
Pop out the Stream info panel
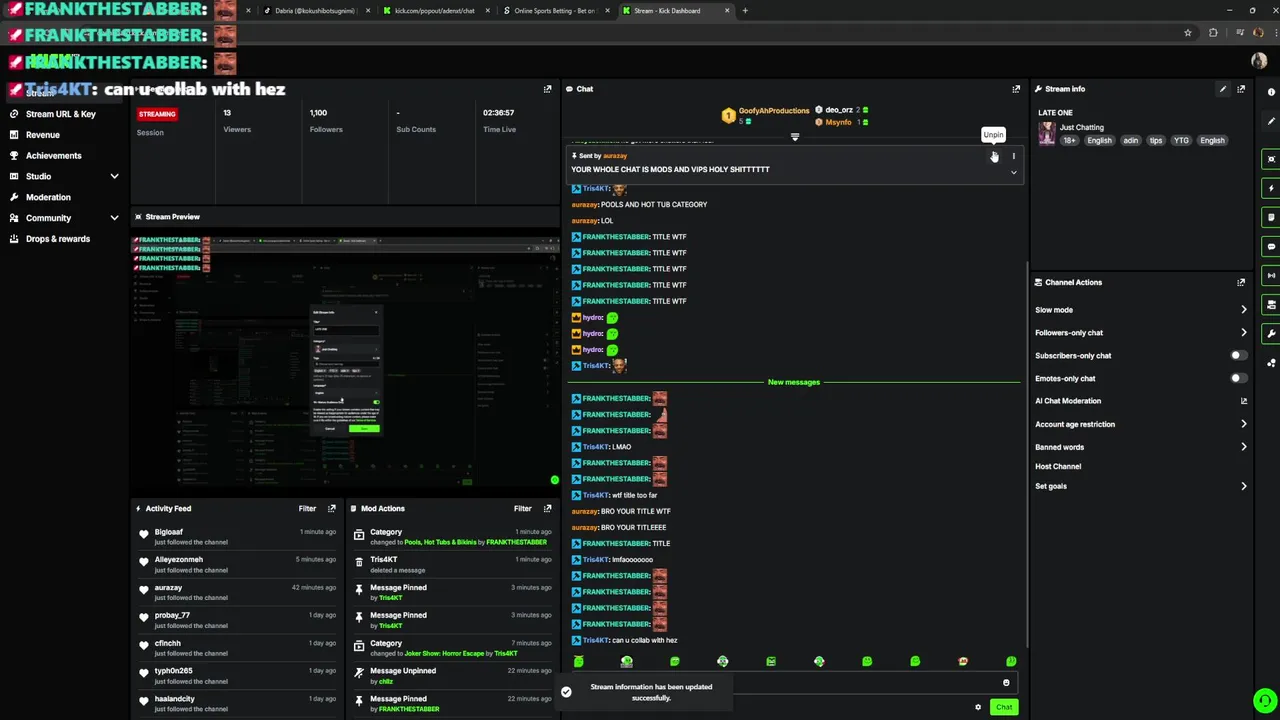[x=1241, y=89]
